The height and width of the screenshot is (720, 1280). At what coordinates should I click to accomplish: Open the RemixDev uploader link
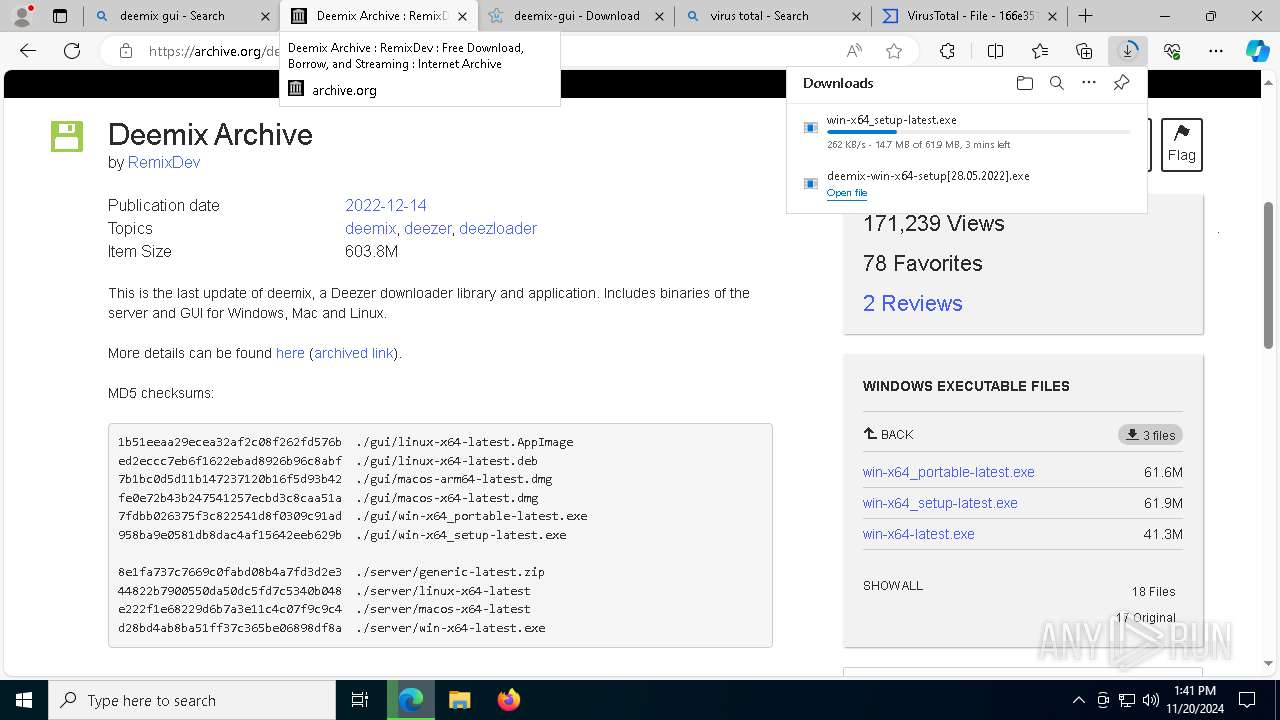164,162
